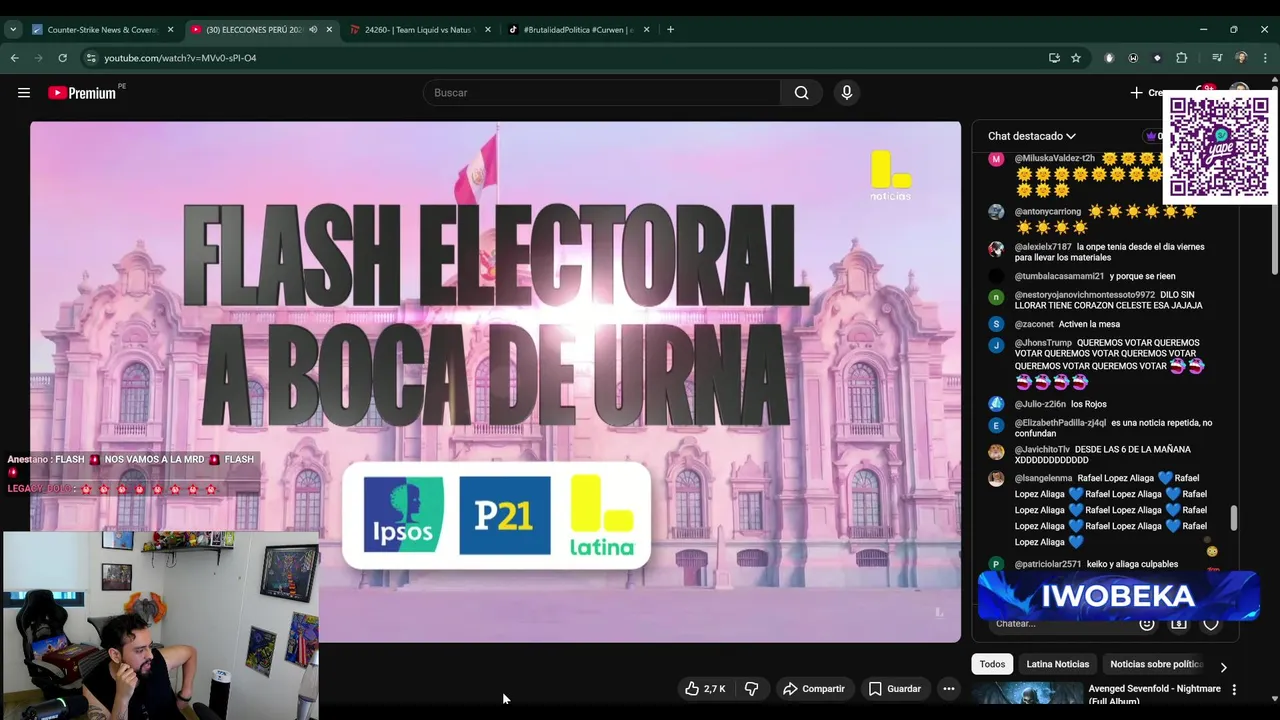Go back with the browser back arrow
1280x720 pixels.
15,58
